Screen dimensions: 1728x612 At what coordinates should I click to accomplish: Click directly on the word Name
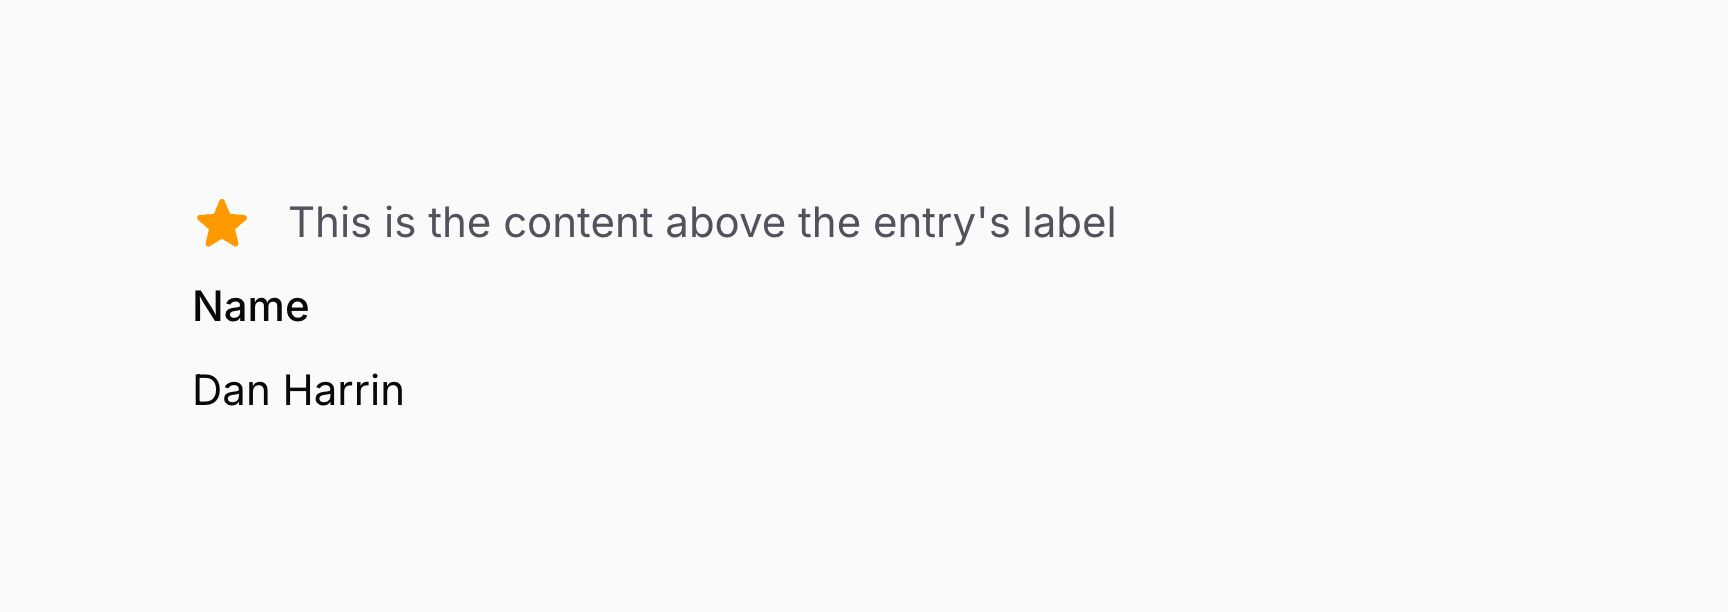251,307
